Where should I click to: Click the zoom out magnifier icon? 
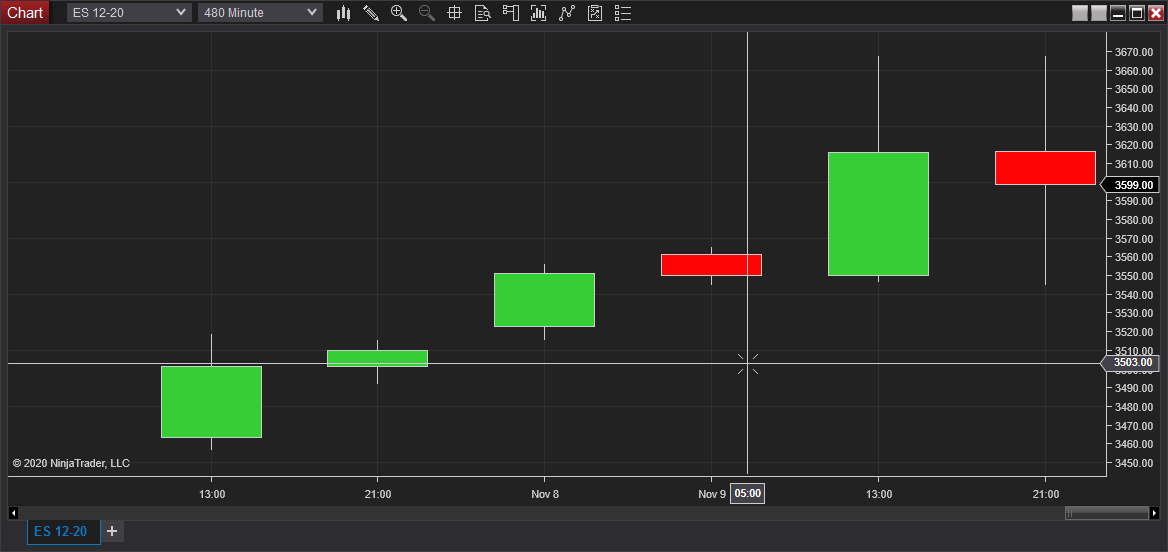pos(427,13)
